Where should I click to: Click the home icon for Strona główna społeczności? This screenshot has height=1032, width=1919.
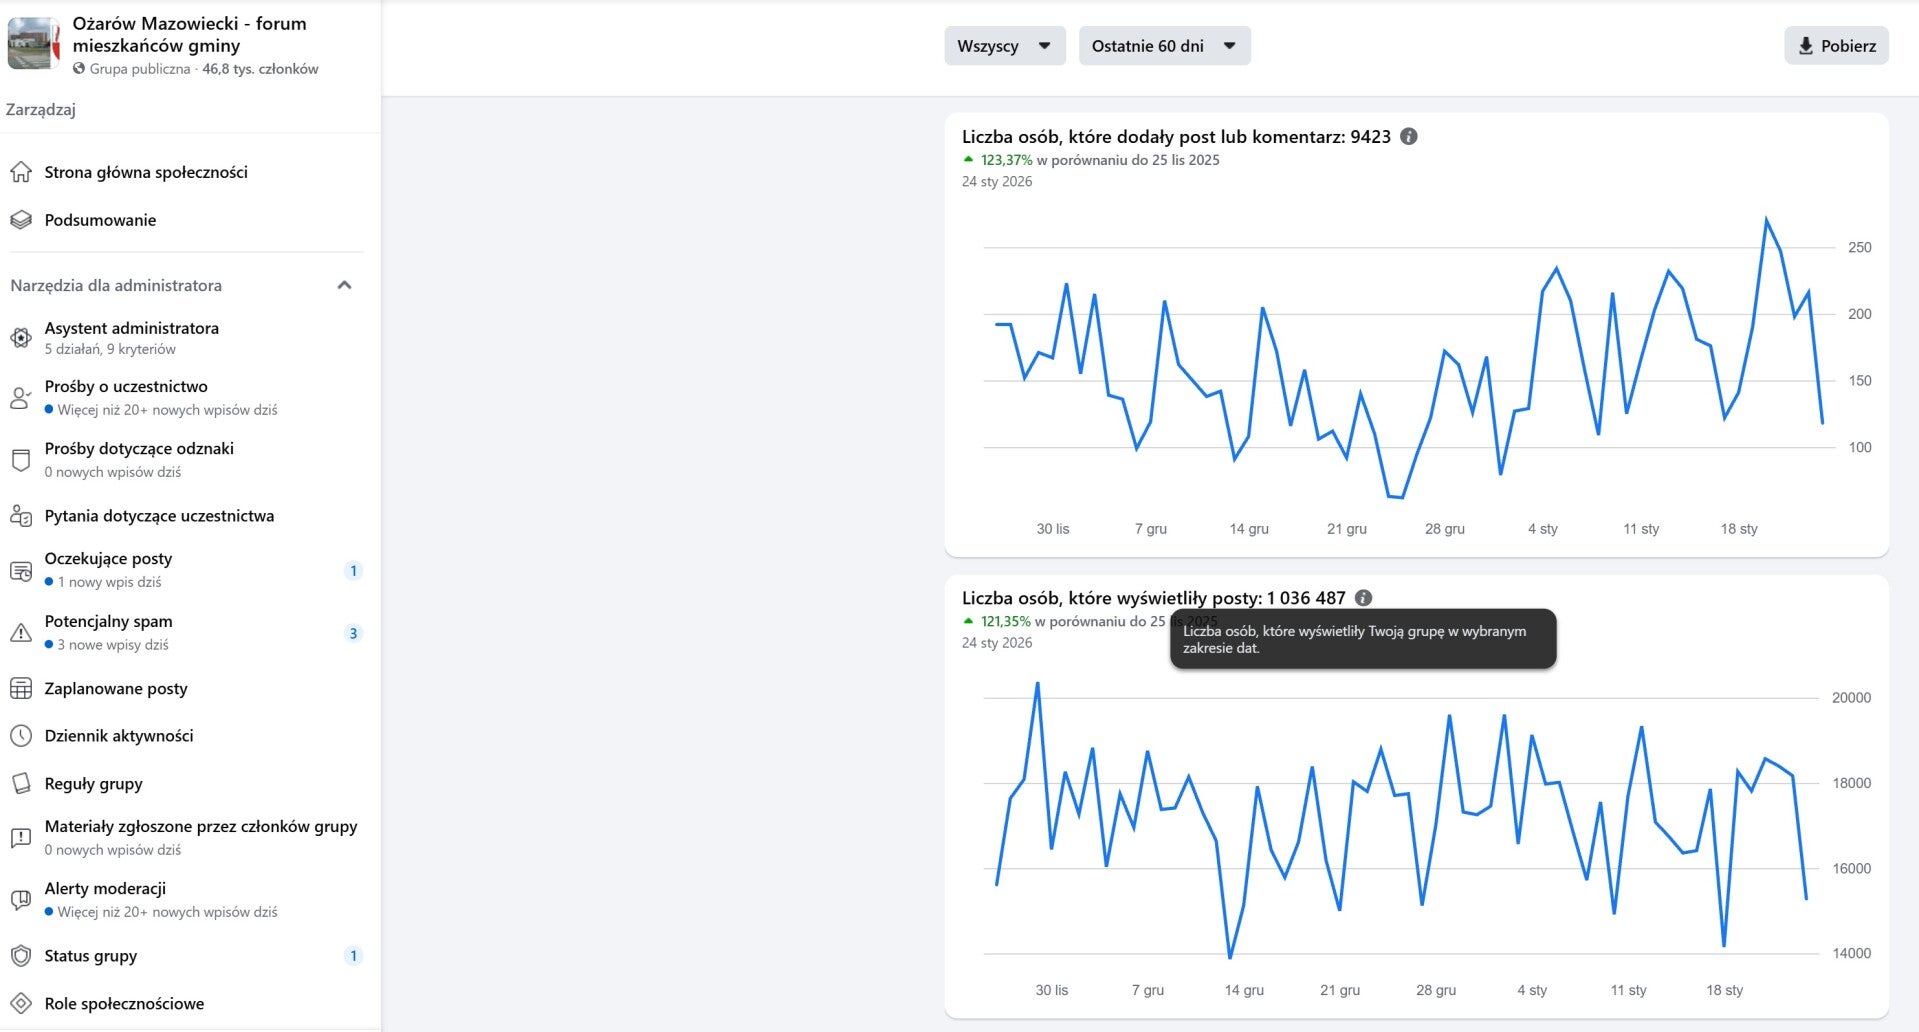(21, 172)
